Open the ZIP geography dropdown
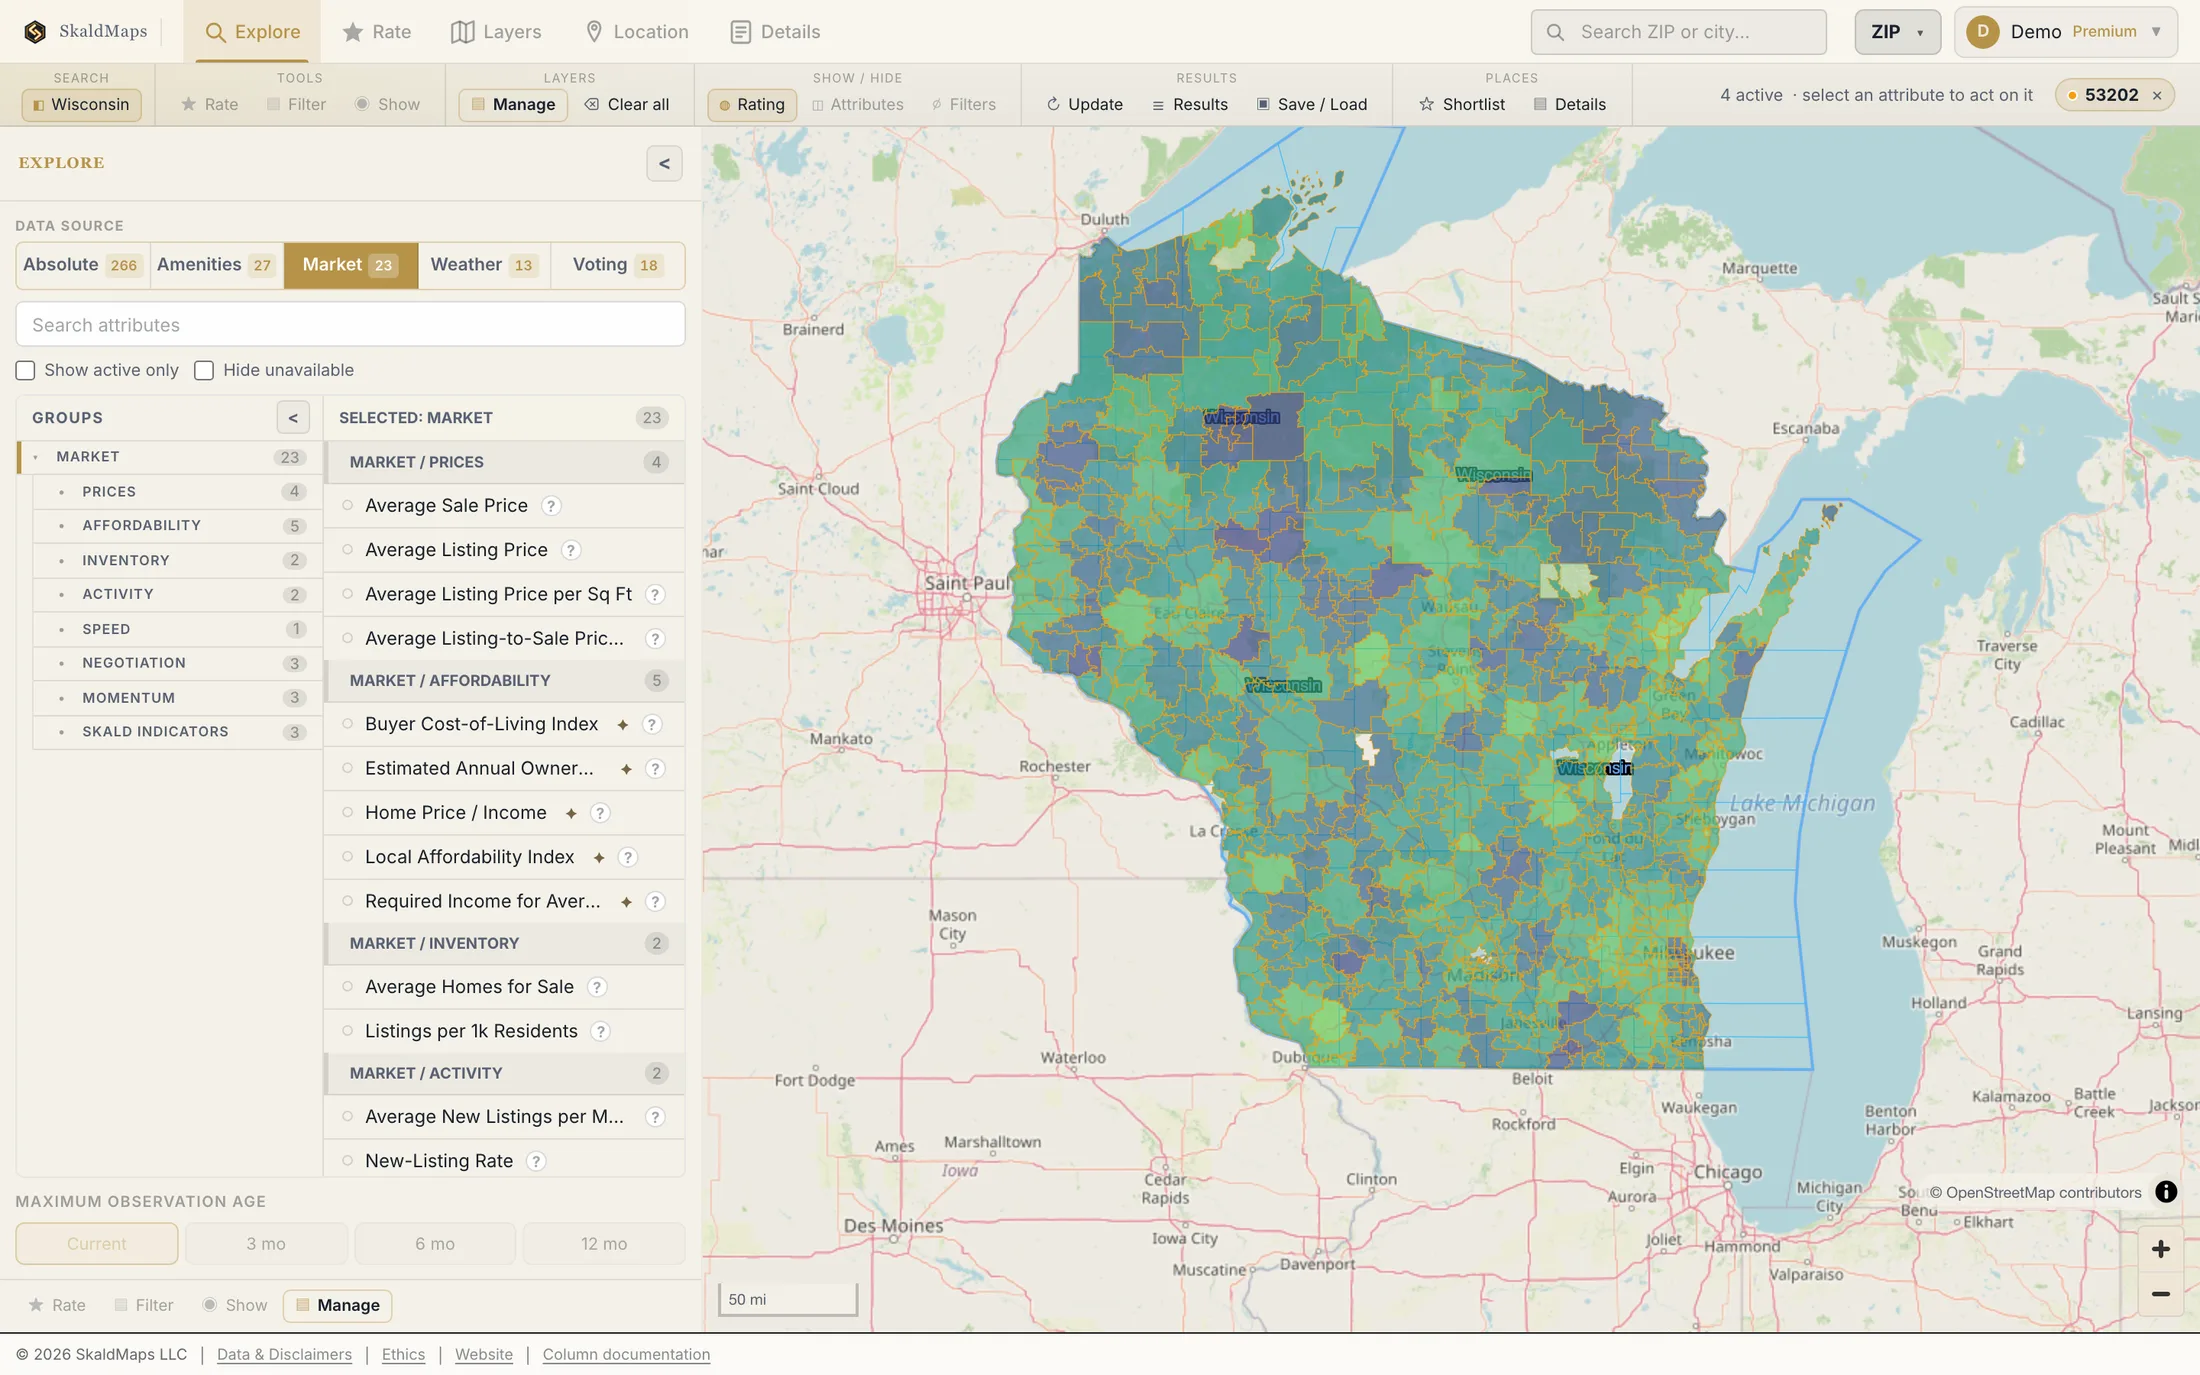Image resolution: width=2200 pixels, height=1375 pixels. tap(1897, 32)
